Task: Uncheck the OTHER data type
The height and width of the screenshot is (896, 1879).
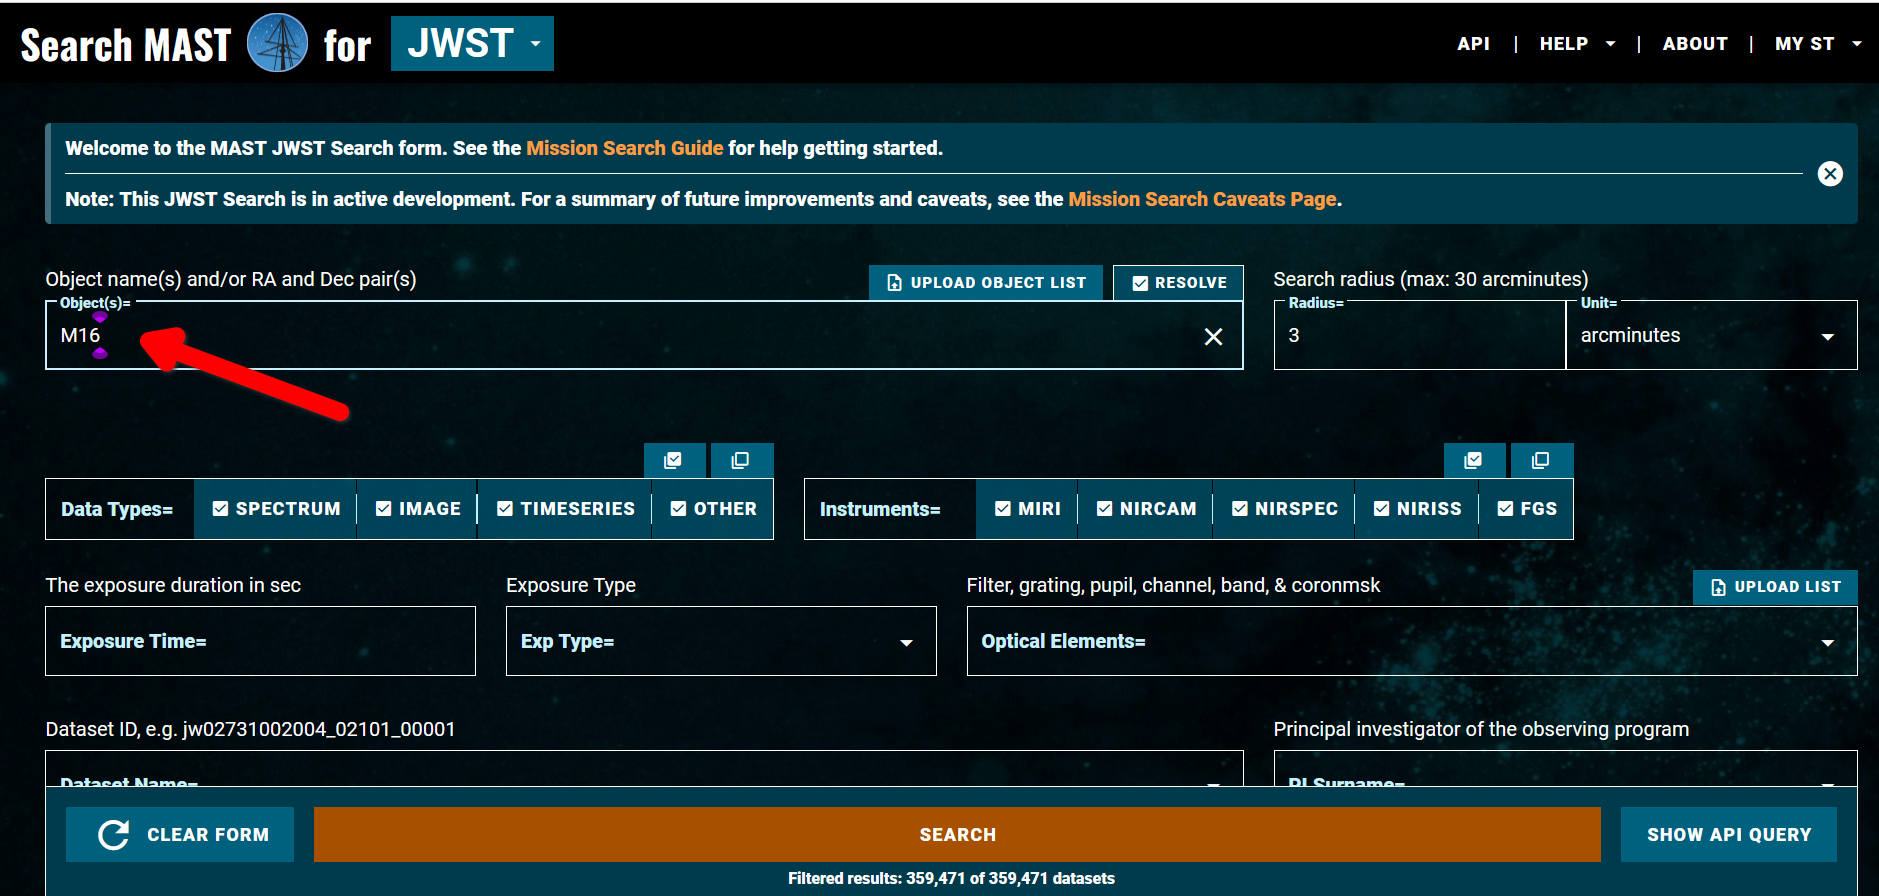Action: point(713,509)
